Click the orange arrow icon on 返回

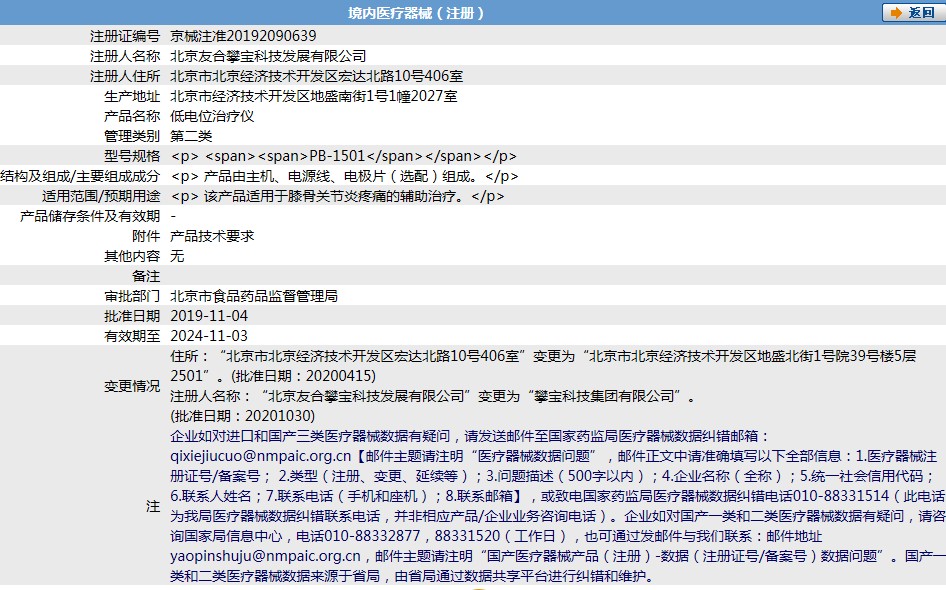[x=897, y=13]
